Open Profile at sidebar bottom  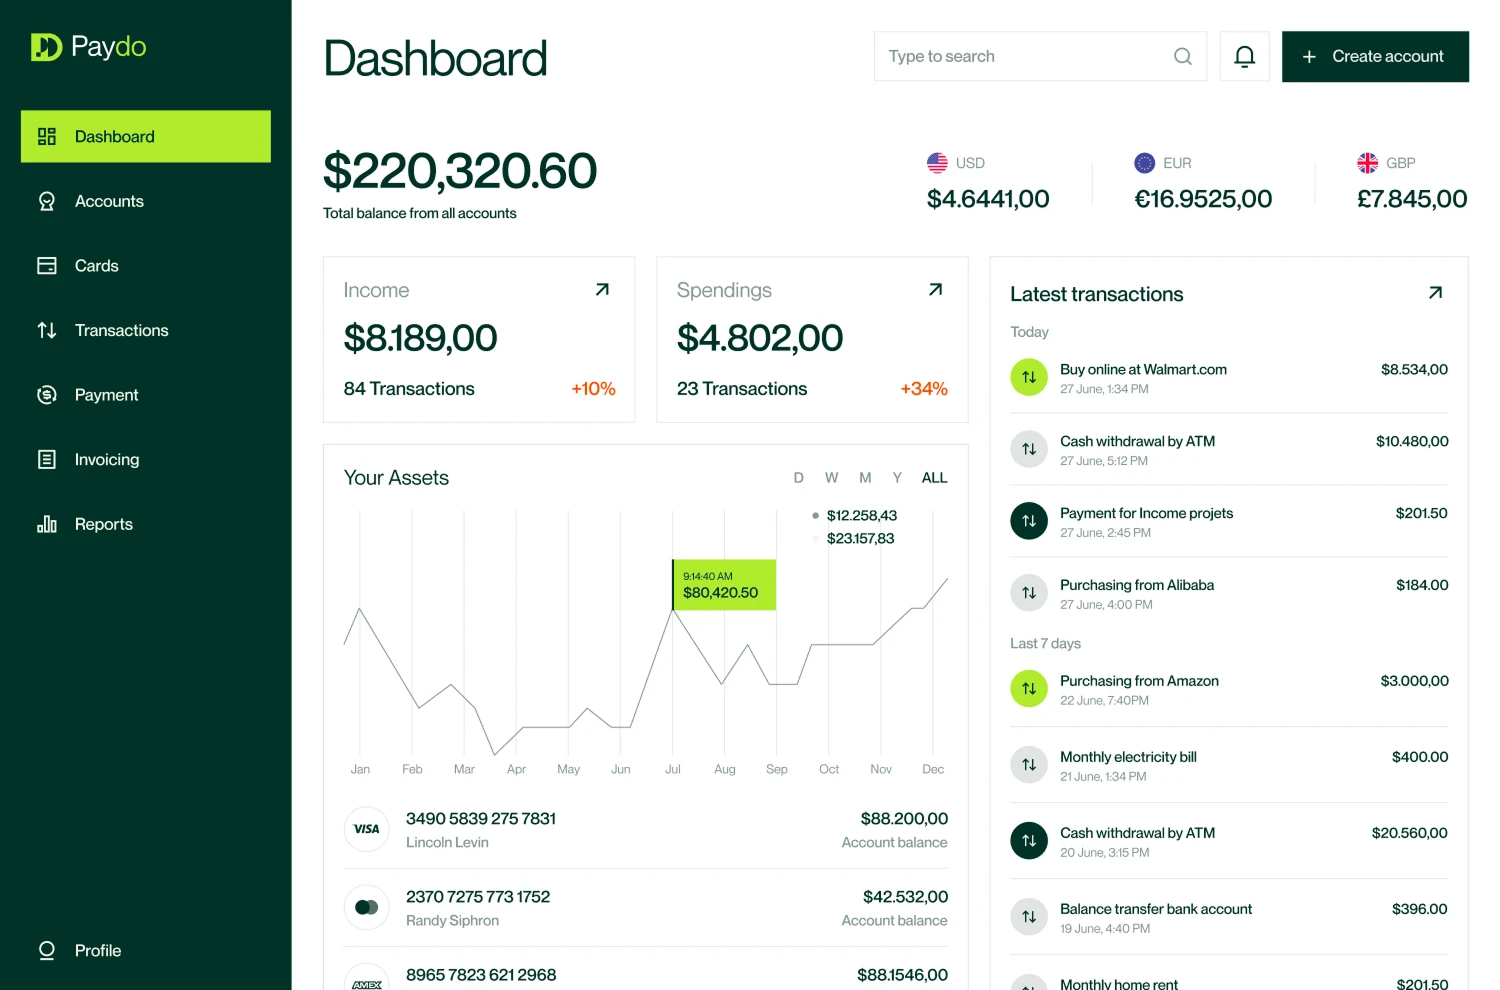click(x=97, y=951)
